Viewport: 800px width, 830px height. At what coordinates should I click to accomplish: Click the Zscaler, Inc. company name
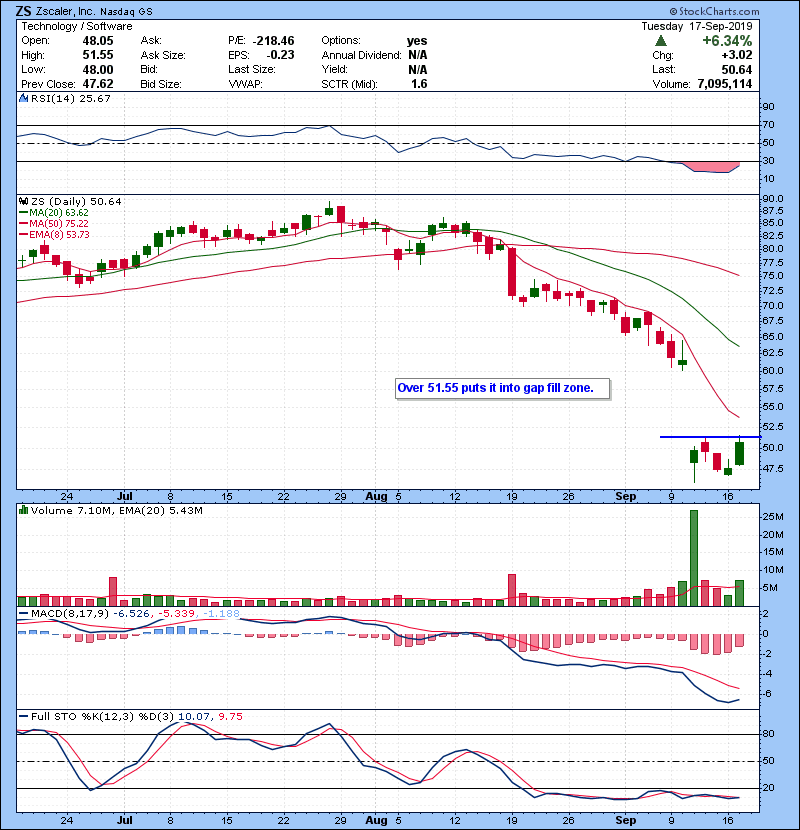click(x=65, y=11)
